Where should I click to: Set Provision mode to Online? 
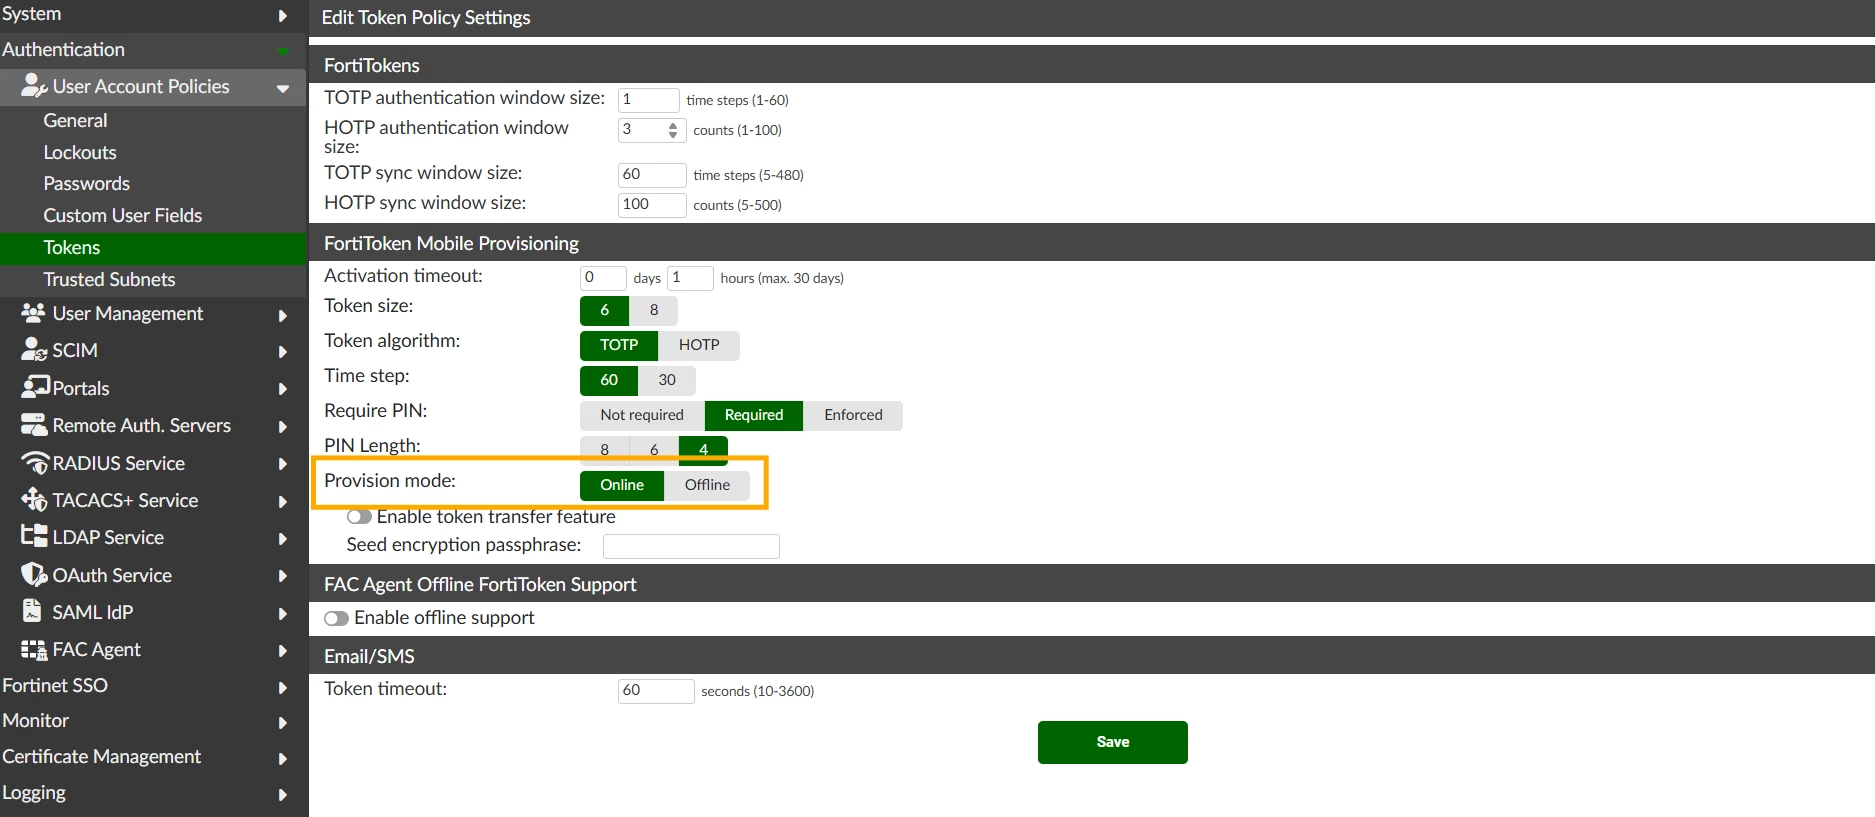(622, 485)
